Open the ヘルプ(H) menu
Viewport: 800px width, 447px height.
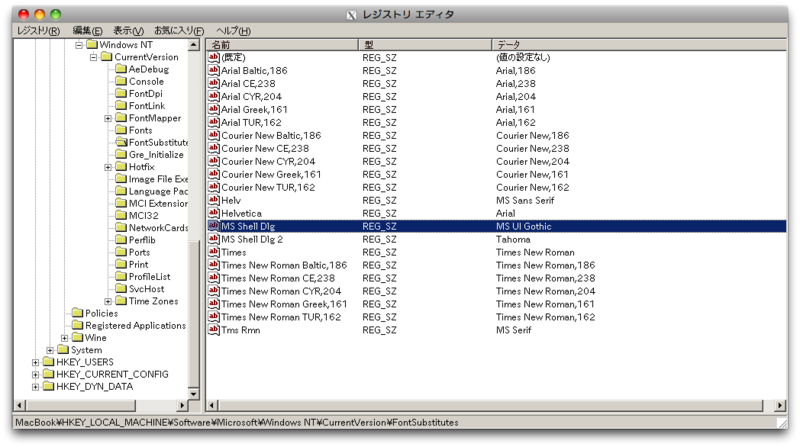tap(233, 31)
